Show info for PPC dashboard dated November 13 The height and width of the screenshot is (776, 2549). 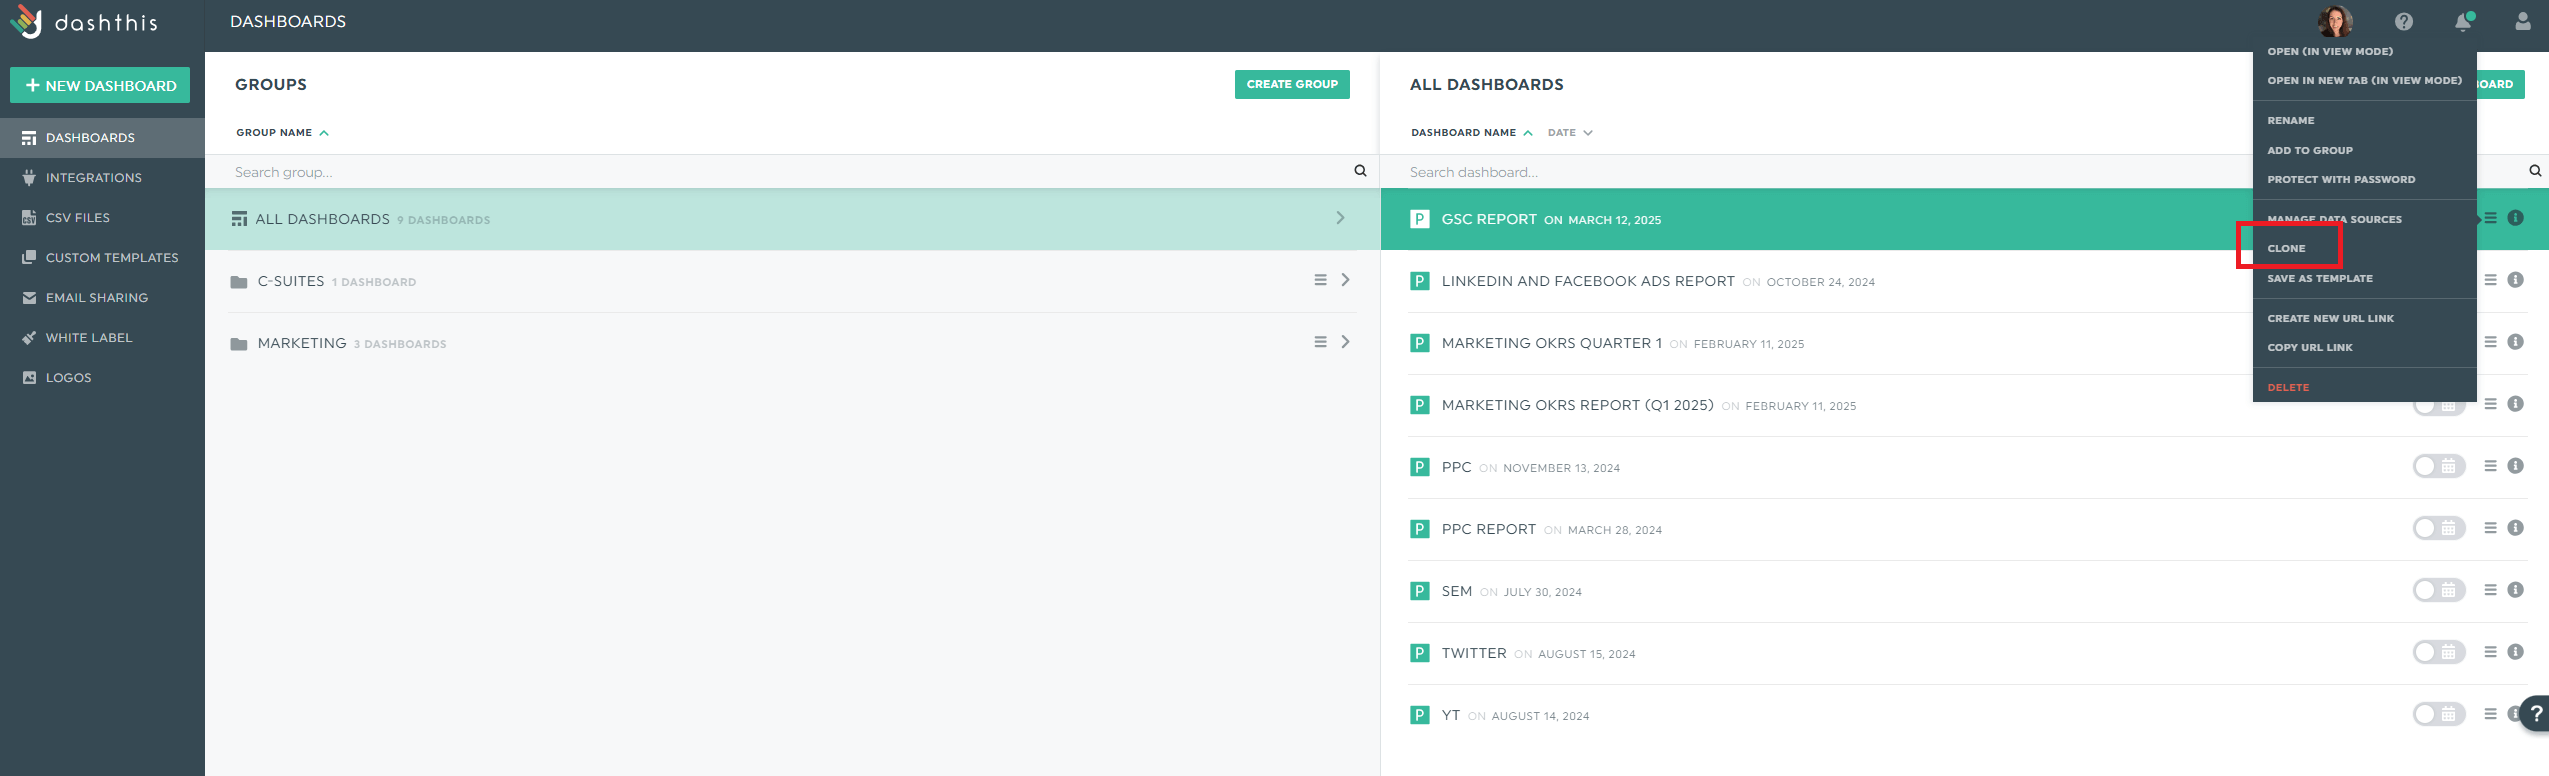coord(2516,466)
